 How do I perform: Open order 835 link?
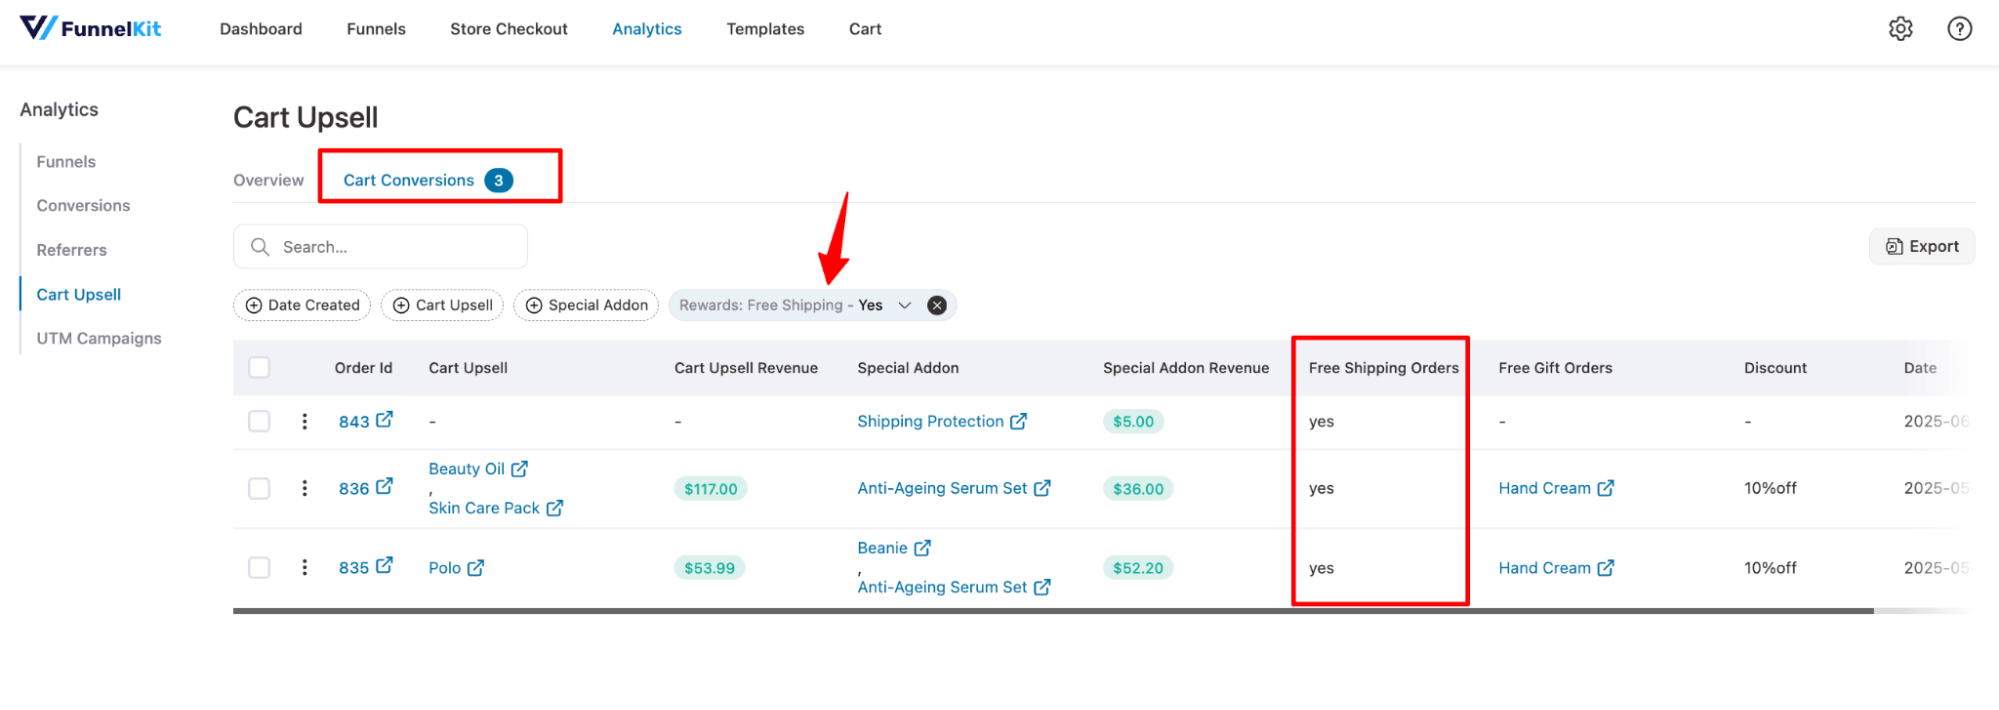click(x=354, y=568)
